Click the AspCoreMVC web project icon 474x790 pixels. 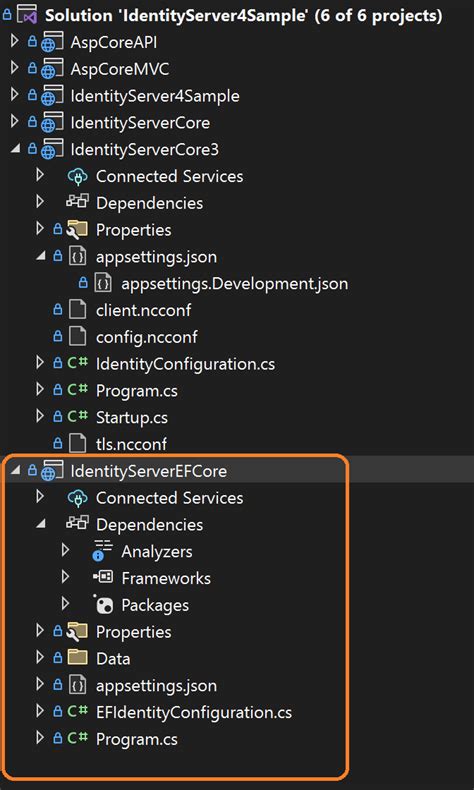(x=51, y=69)
